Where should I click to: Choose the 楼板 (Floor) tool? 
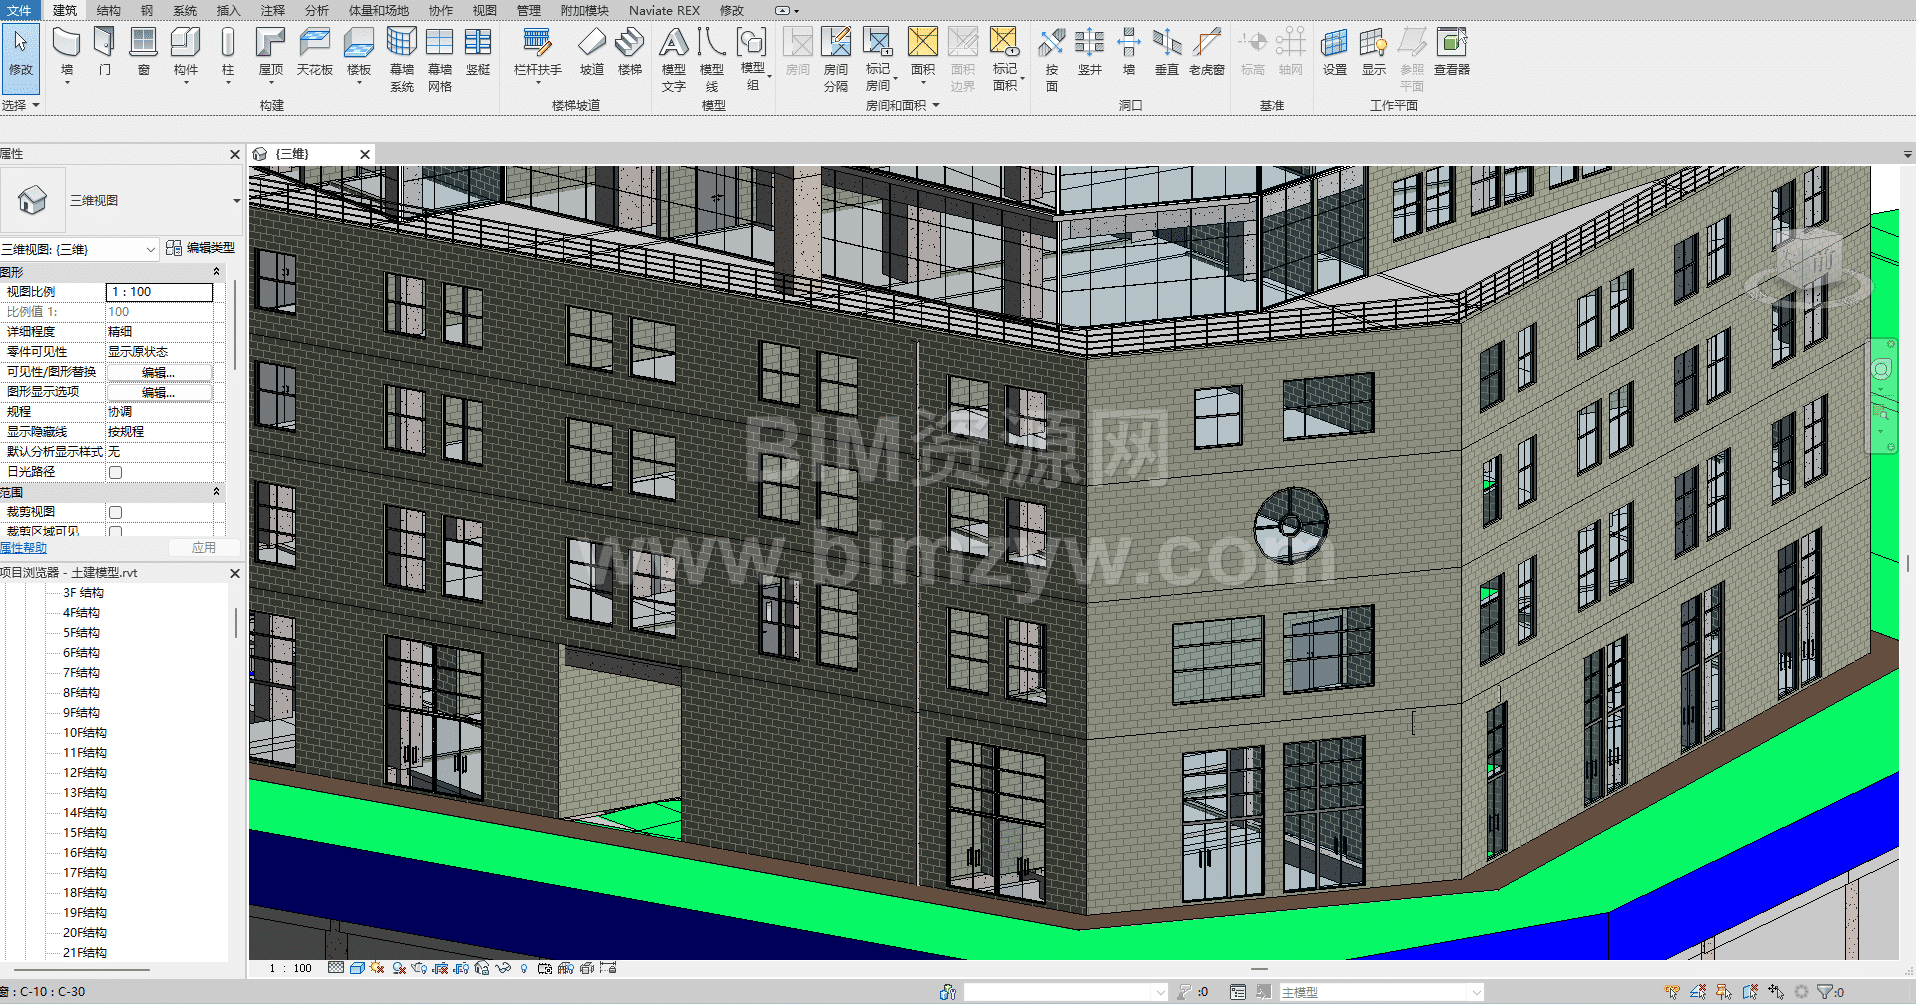click(x=359, y=52)
